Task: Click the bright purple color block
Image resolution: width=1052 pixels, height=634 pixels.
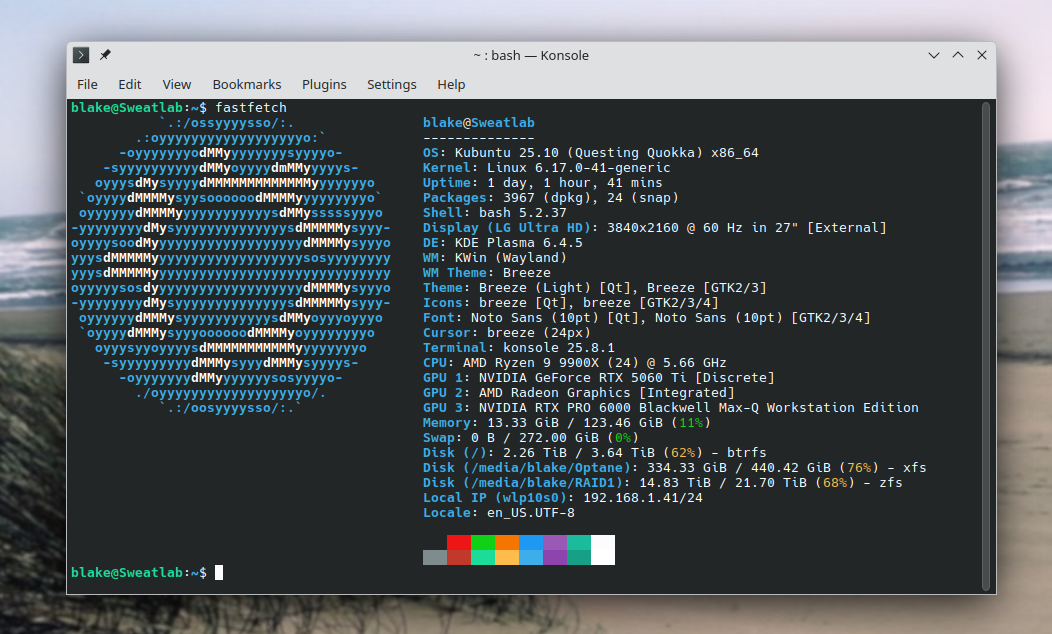Action: pyautogui.click(x=555, y=542)
